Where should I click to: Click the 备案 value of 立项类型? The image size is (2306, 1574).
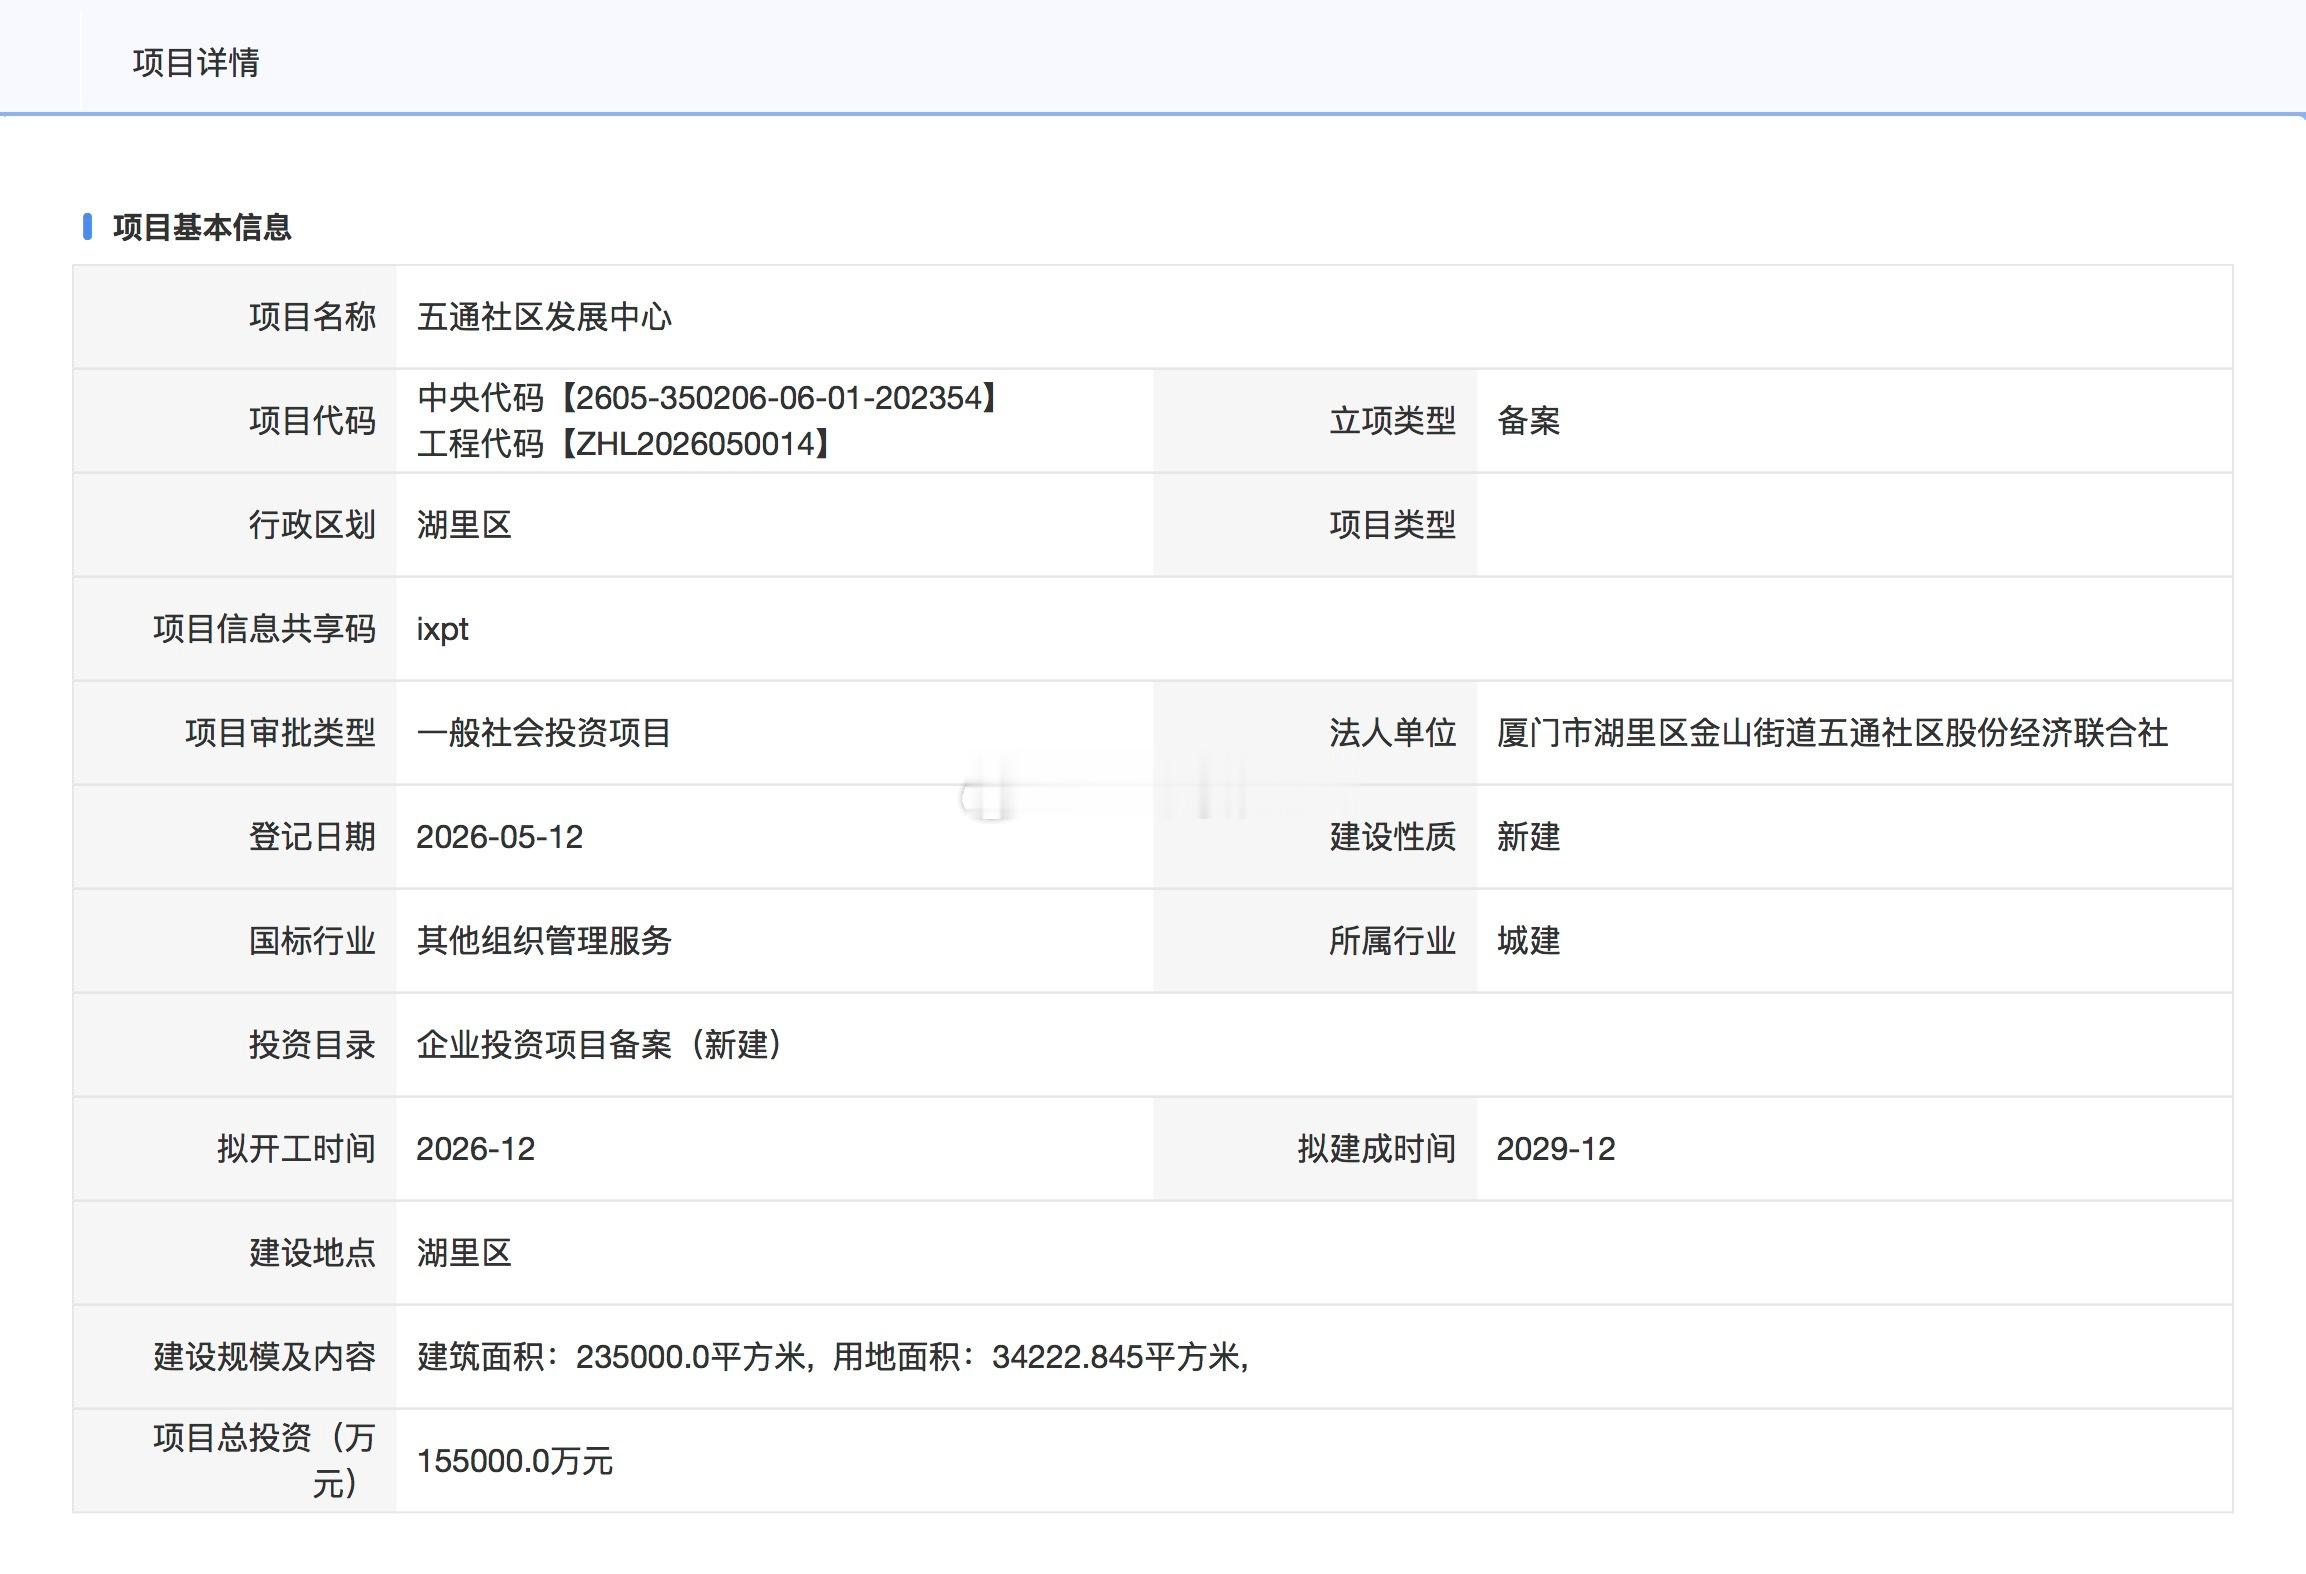1528,421
